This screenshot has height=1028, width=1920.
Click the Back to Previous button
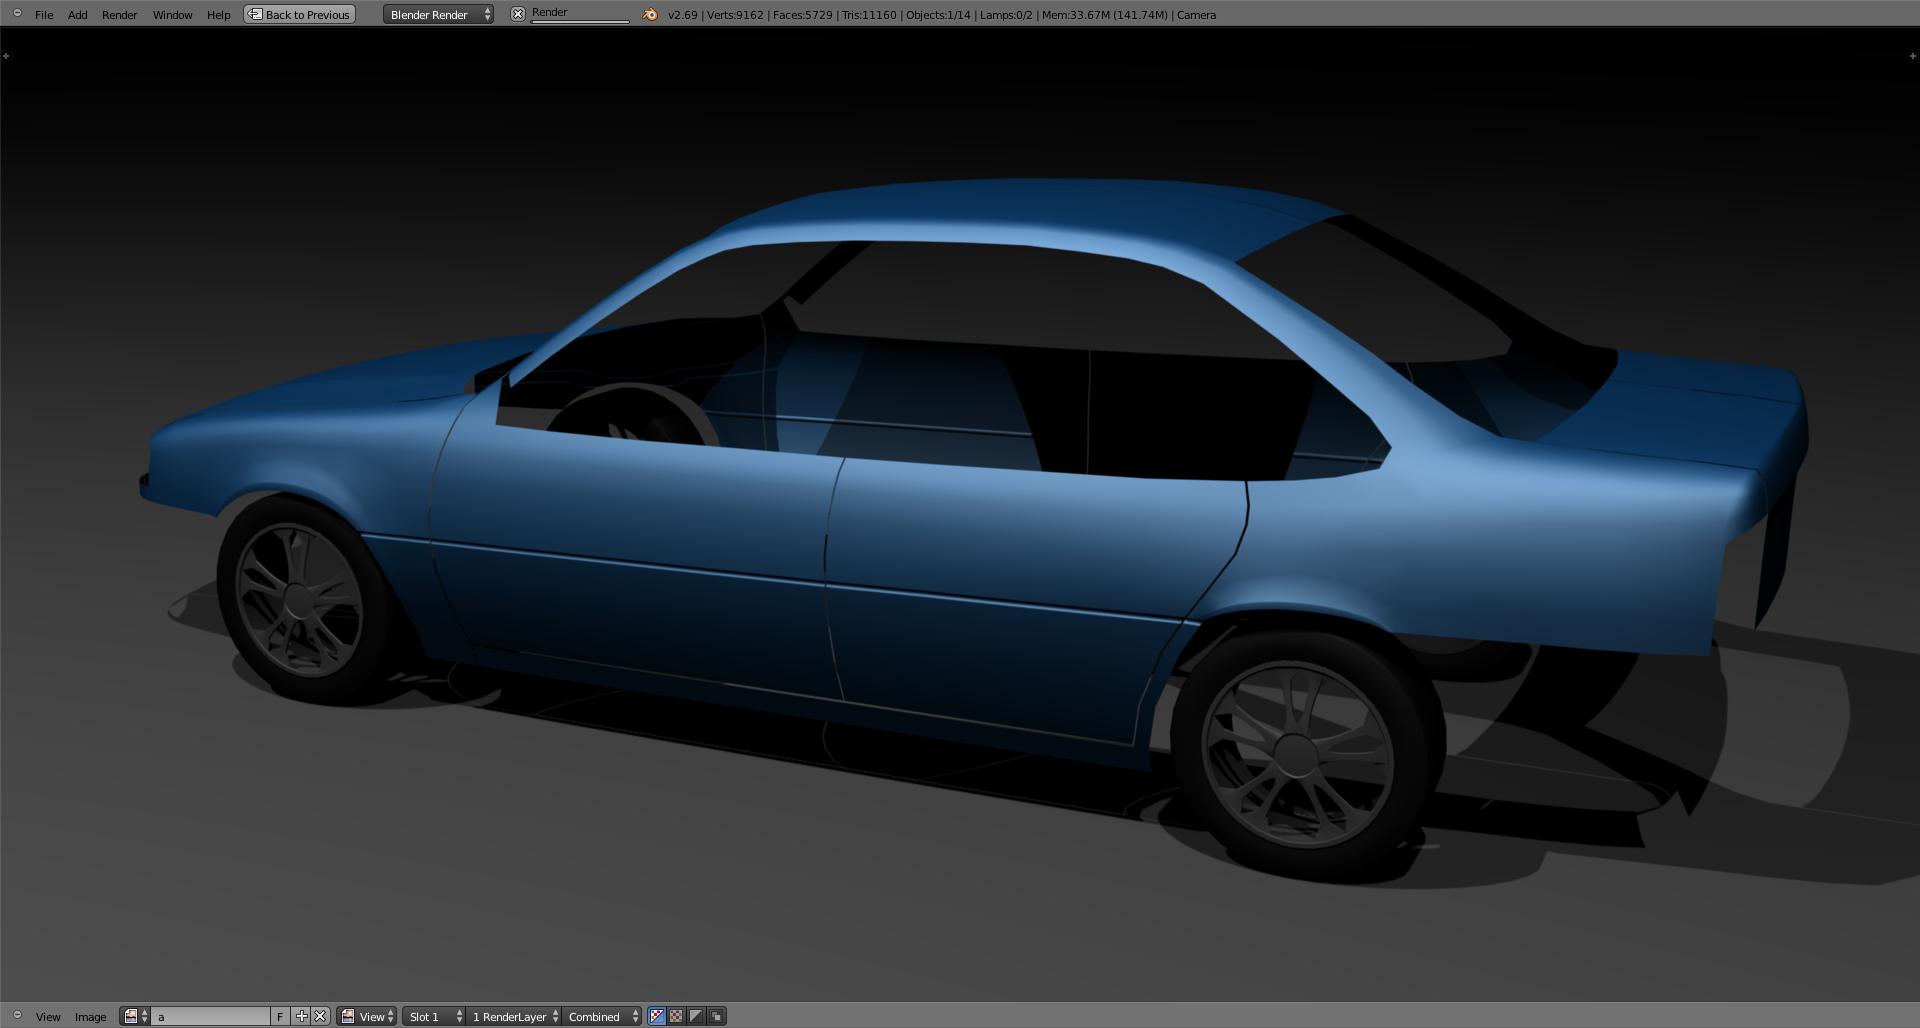coord(300,14)
